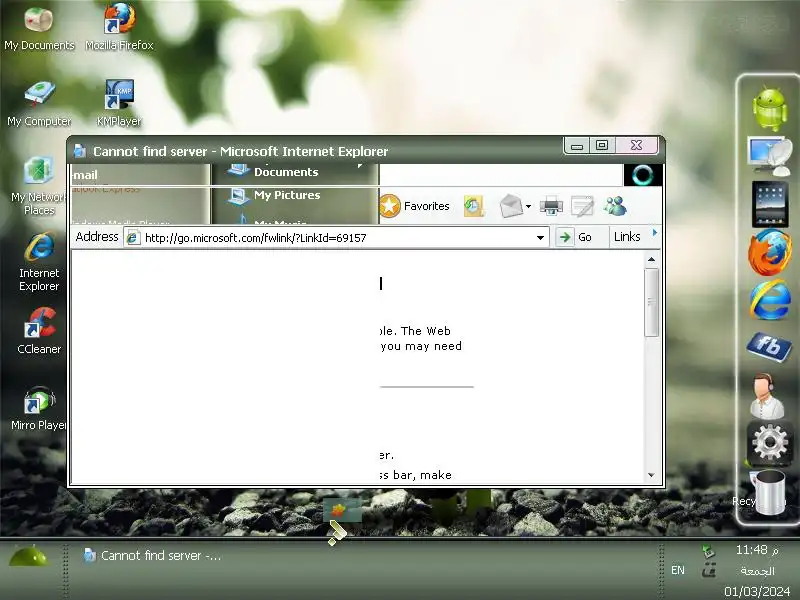800x600 pixels.
Task: Click the Go button
Action: pyautogui.click(x=575, y=237)
